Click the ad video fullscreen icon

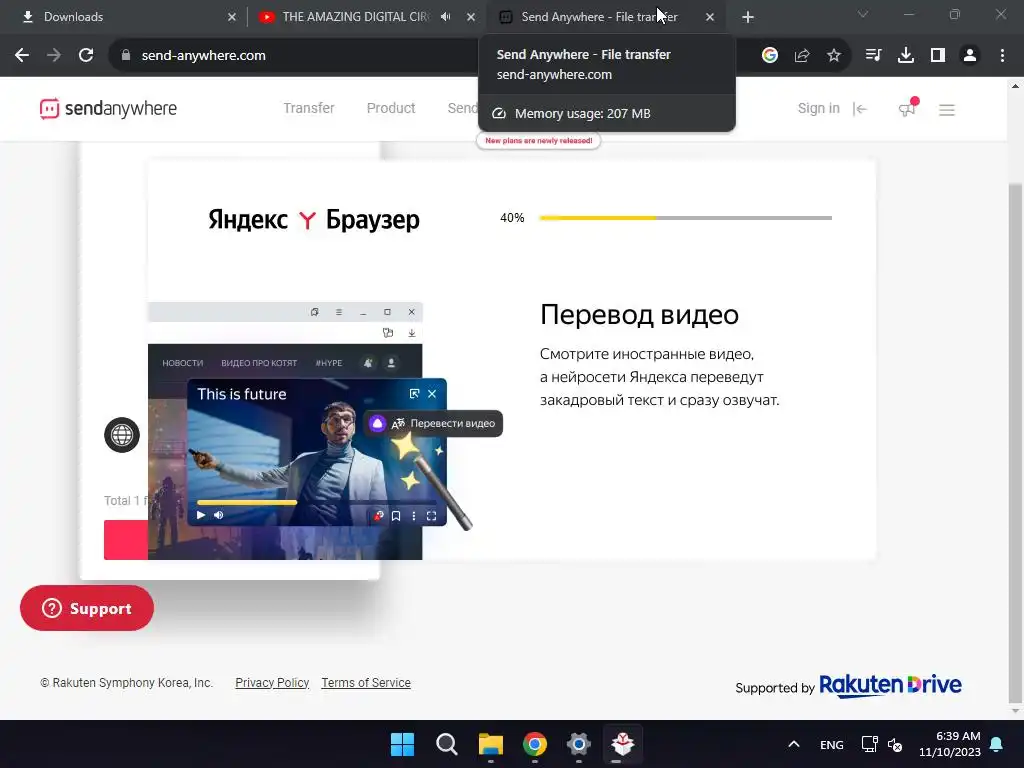432,516
